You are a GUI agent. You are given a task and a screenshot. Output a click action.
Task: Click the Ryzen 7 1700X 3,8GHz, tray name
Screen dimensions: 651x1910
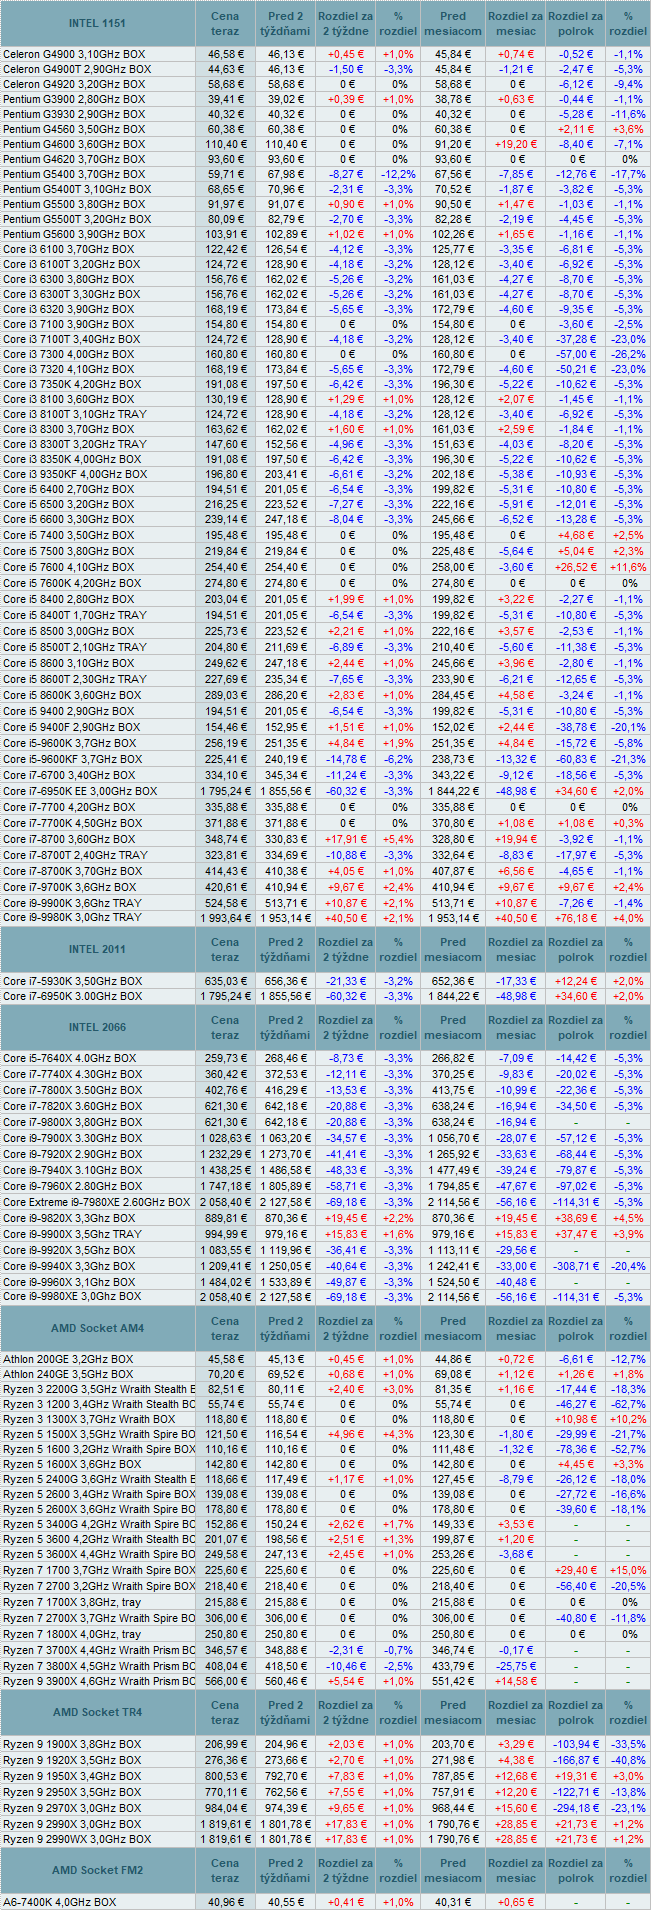(x=72, y=1602)
